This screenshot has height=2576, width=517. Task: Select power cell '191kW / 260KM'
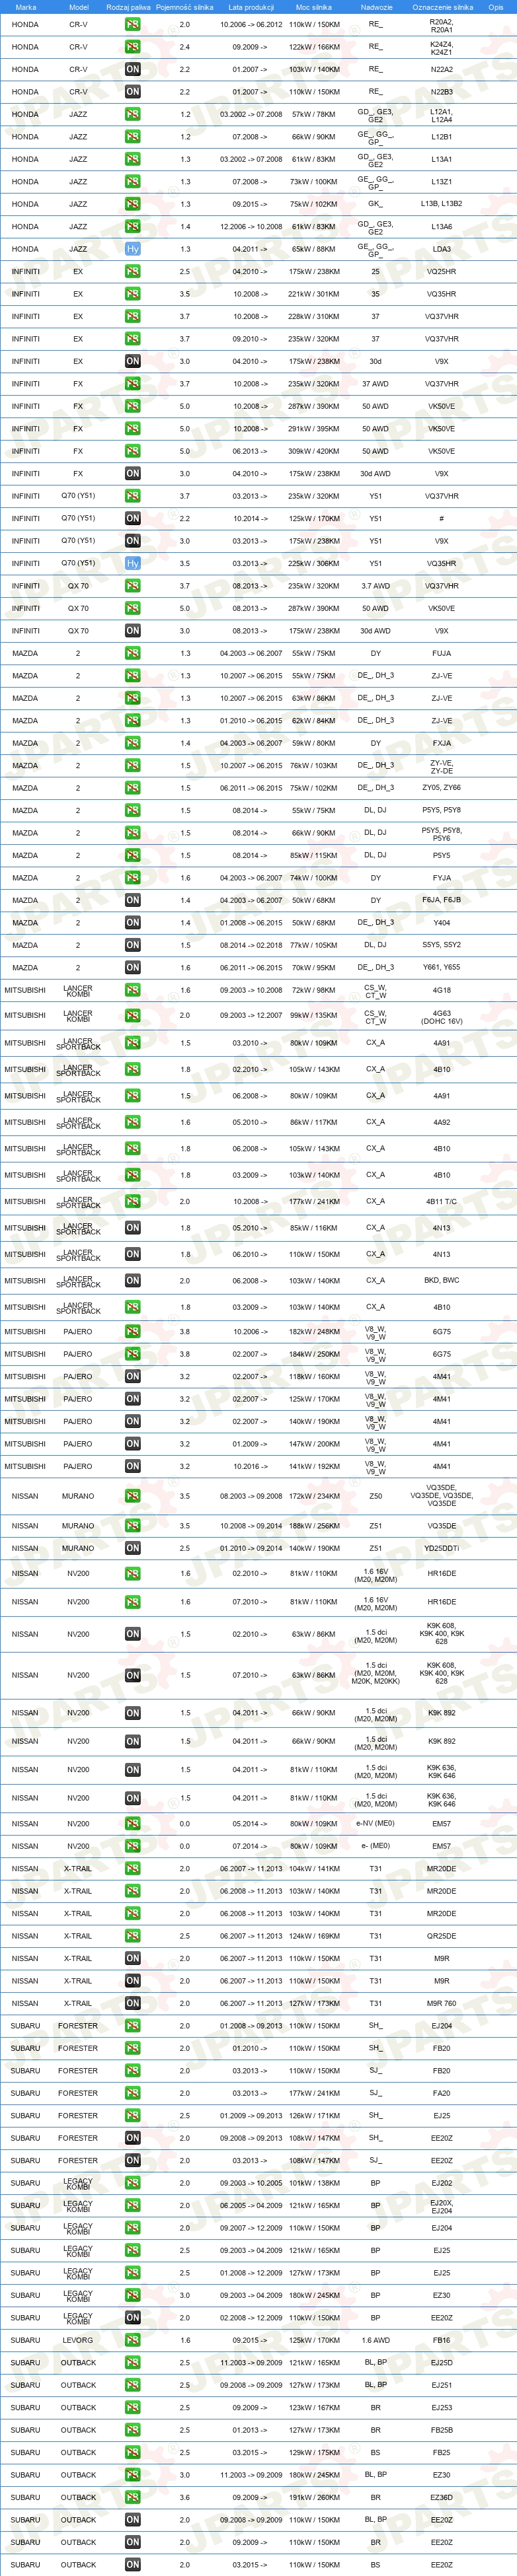(x=314, y=2497)
